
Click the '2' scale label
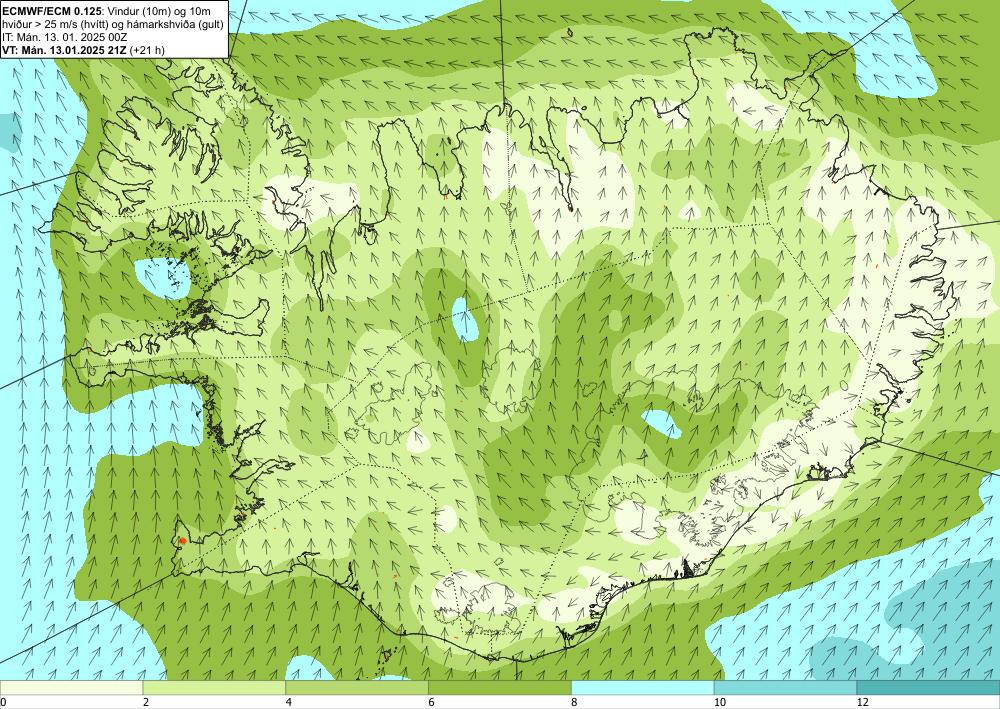tap(146, 702)
